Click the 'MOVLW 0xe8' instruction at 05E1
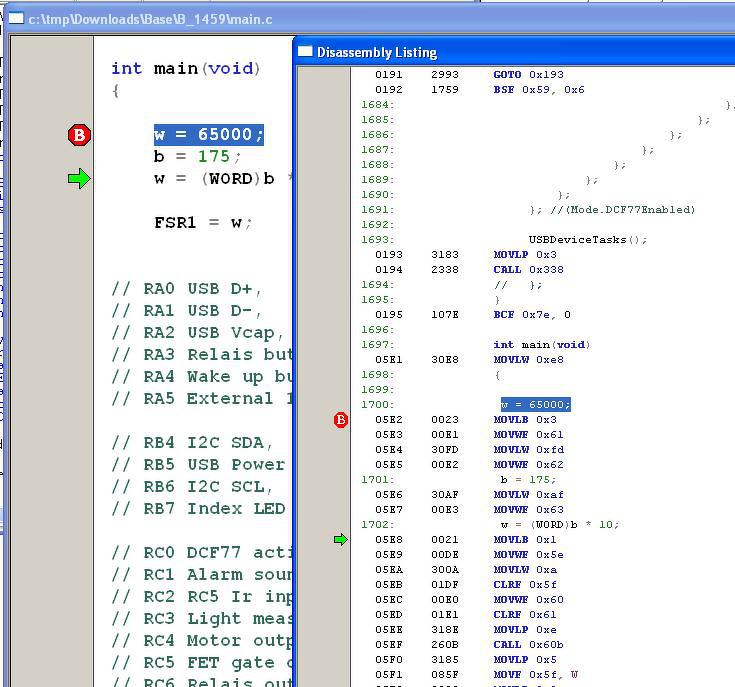 528,359
